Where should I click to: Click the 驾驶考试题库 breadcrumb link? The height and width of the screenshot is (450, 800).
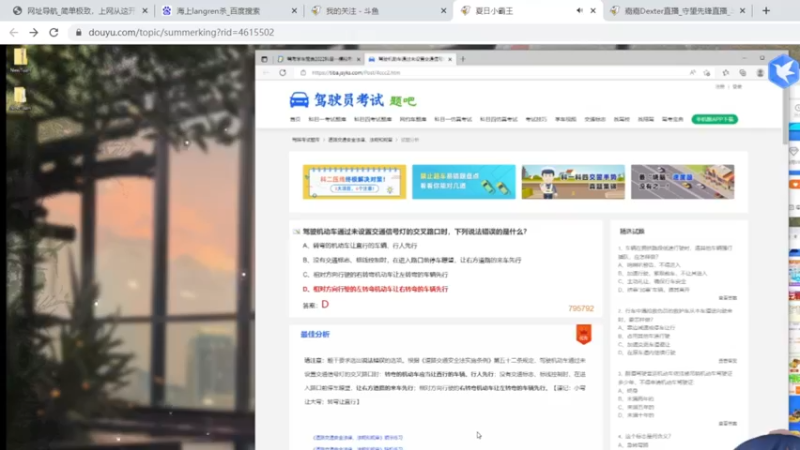click(x=306, y=140)
